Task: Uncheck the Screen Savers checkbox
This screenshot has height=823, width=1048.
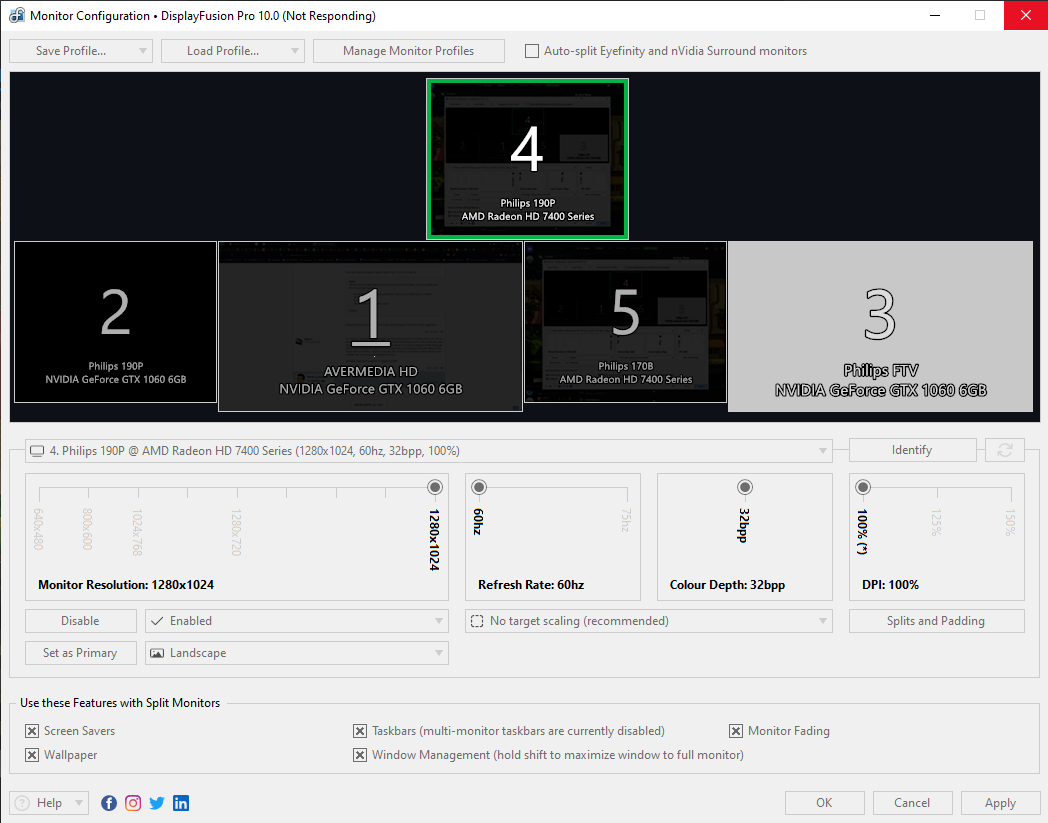Action: pos(32,731)
